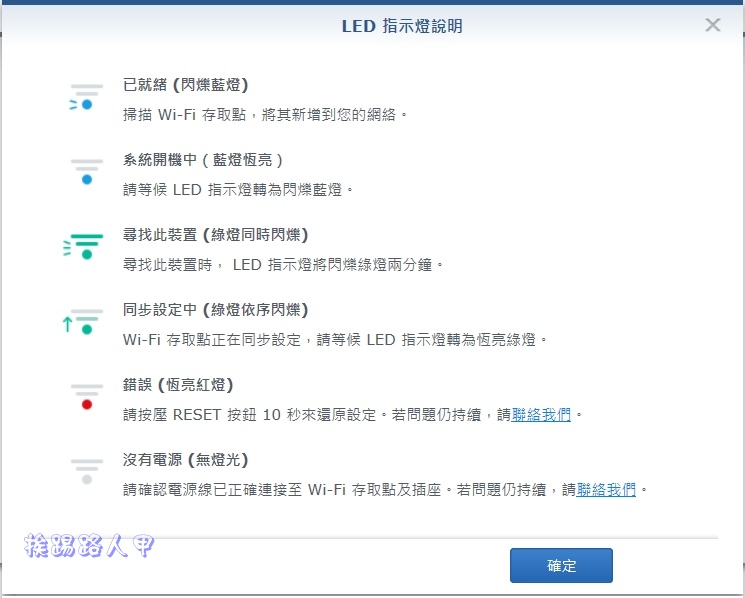
Task: Open 聯絡我們 link in the error section
Action: click(x=541, y=415)
